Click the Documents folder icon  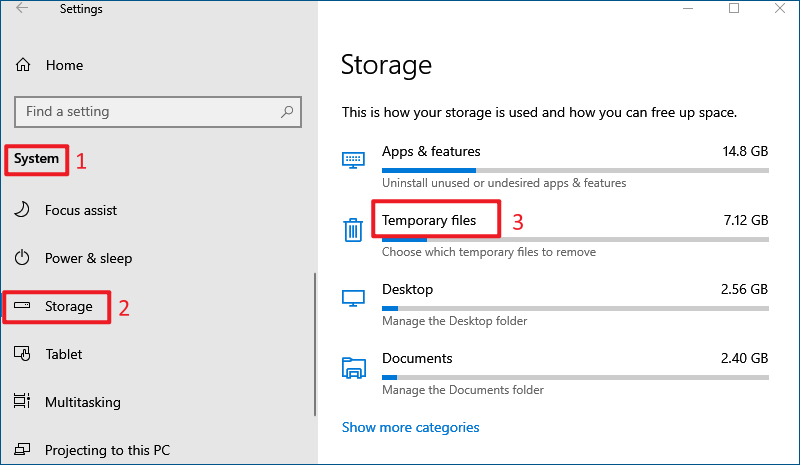pos(354,368)
